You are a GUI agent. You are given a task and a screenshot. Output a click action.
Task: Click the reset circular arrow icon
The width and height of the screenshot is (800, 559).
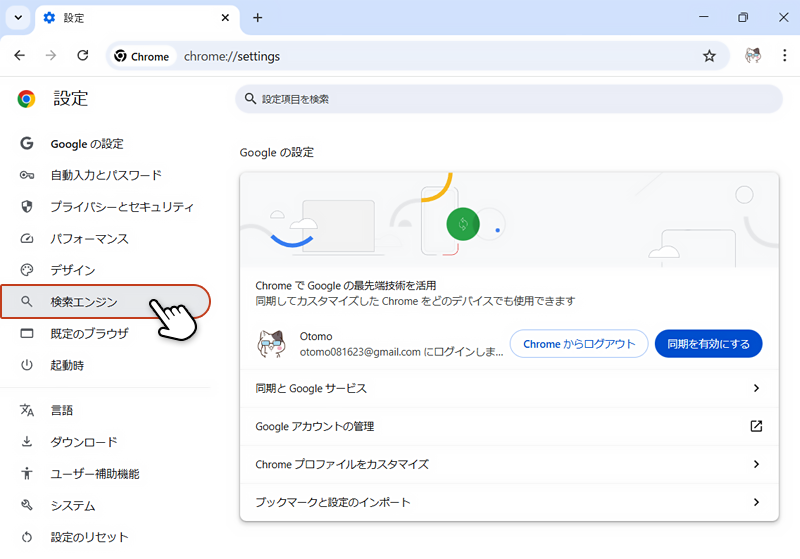[27, 537]
